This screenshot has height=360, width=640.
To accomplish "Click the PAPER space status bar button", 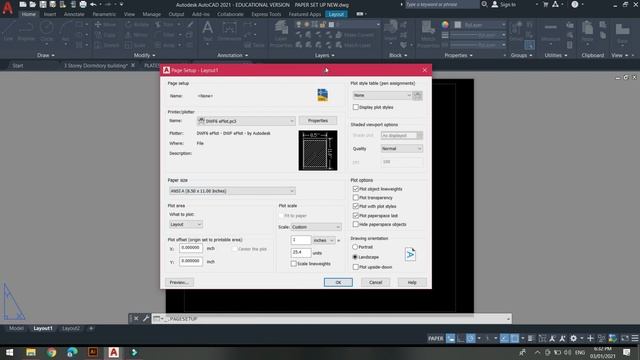I will tap(436, 338).
